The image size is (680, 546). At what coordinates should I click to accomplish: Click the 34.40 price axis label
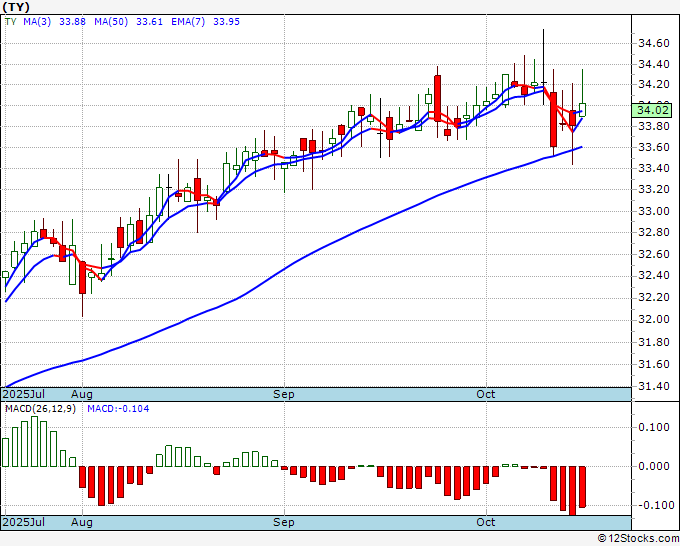(x=654, y=65)
